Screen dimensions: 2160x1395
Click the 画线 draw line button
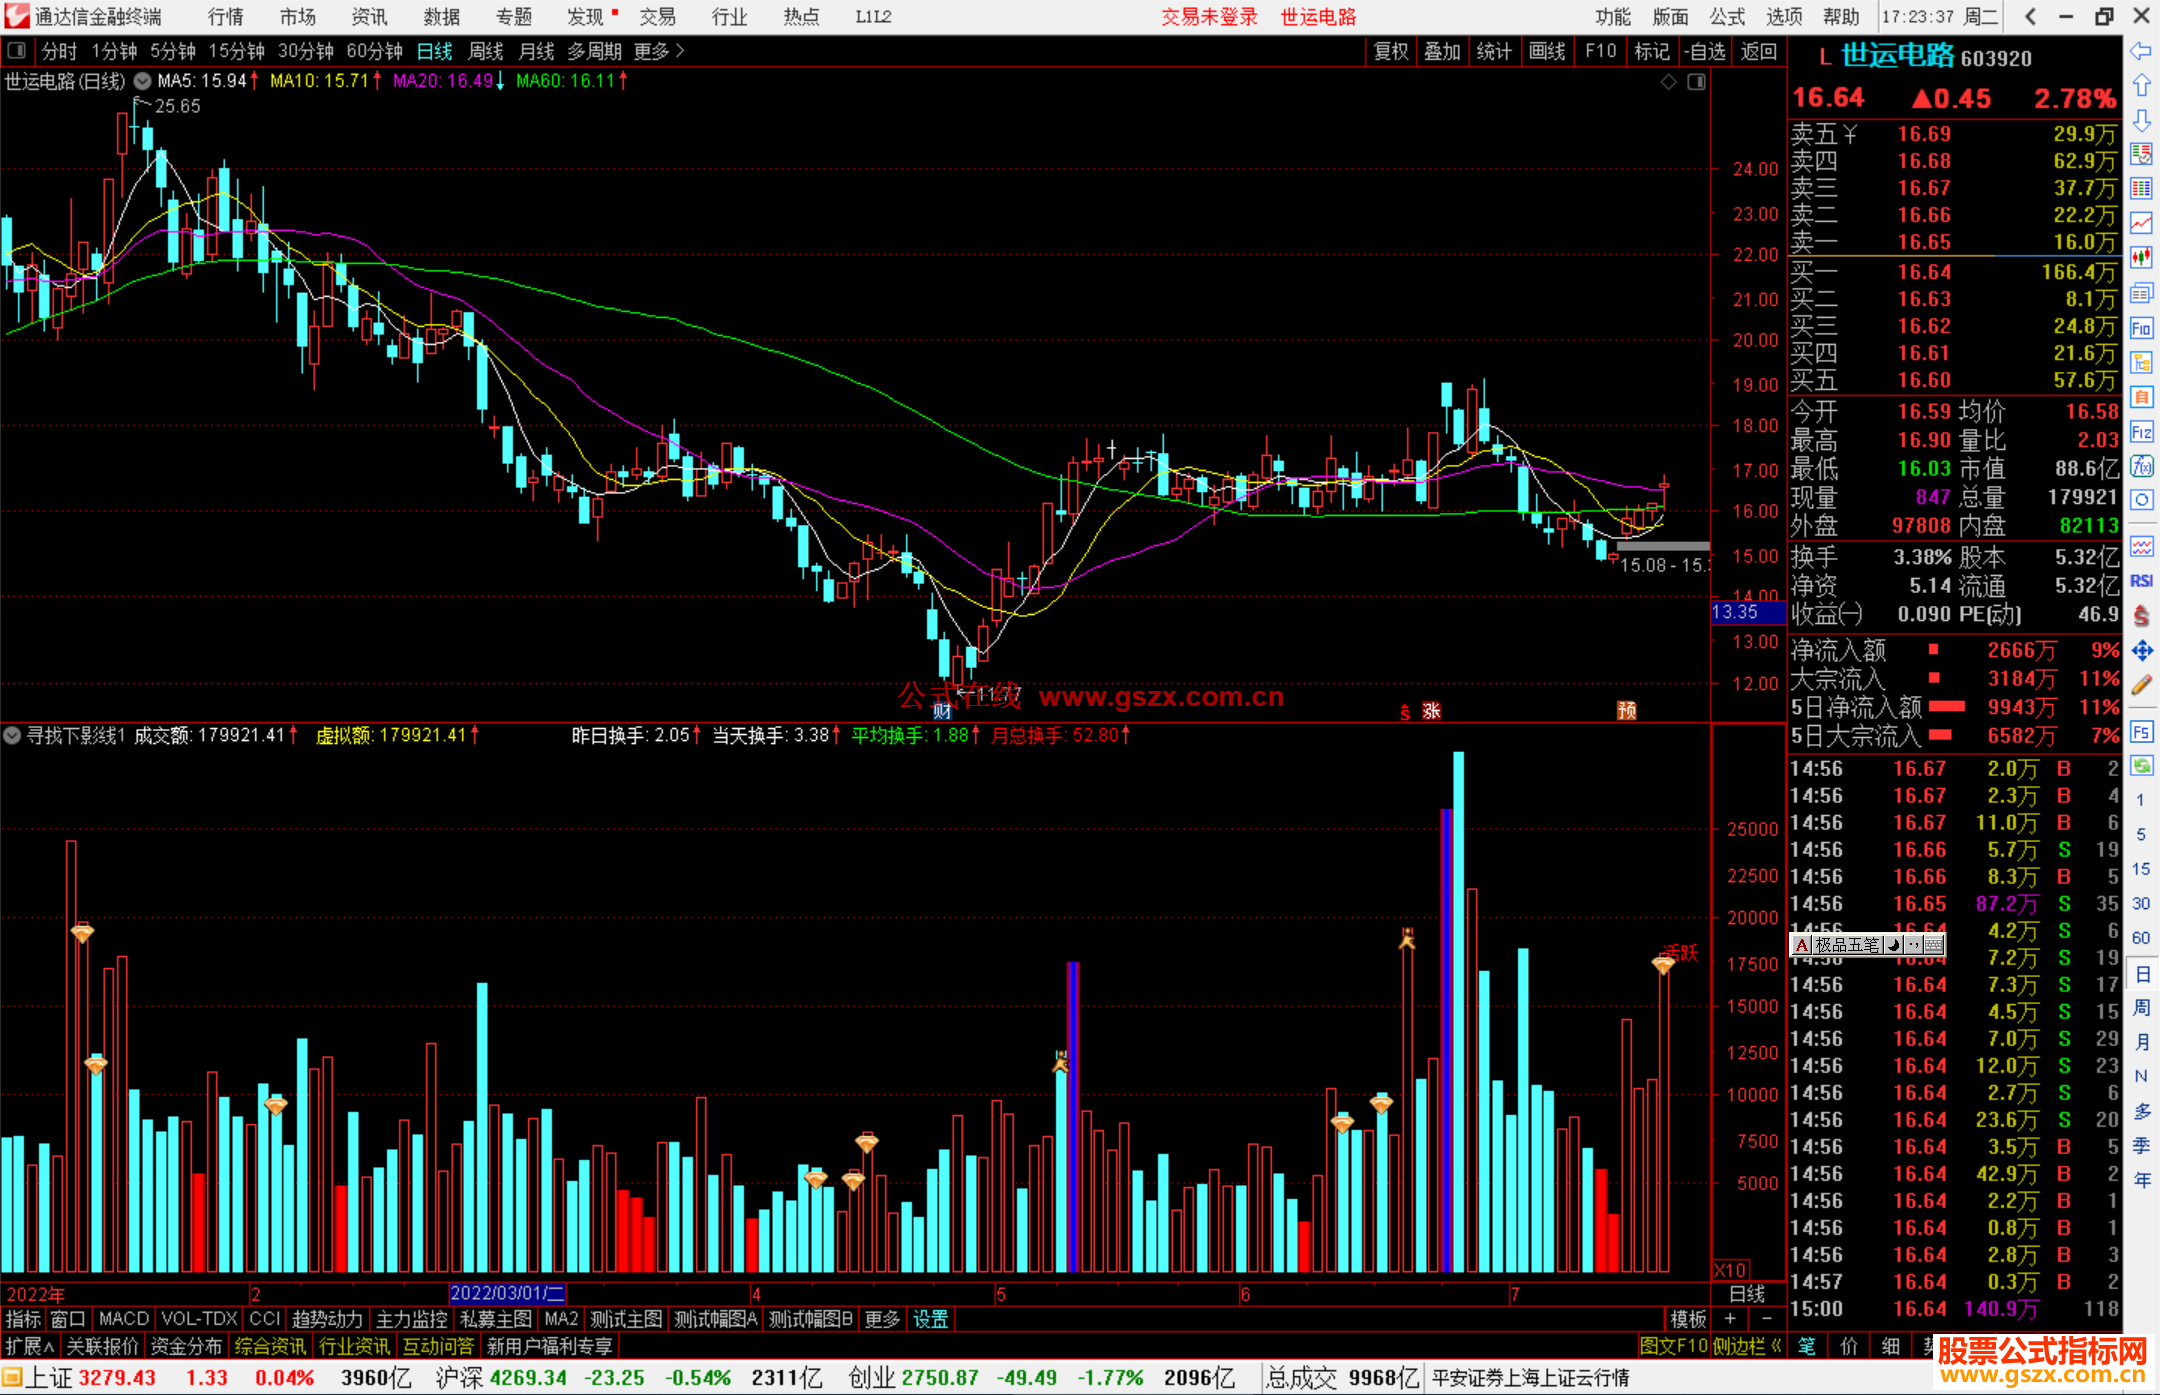1547,51
